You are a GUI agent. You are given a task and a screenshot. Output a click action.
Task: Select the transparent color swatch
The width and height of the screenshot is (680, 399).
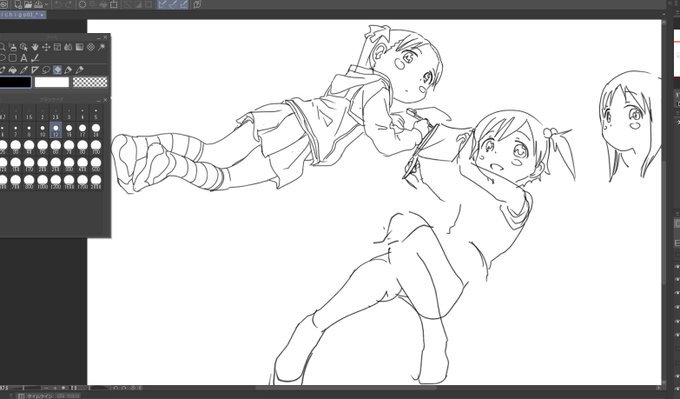[90, 82]
